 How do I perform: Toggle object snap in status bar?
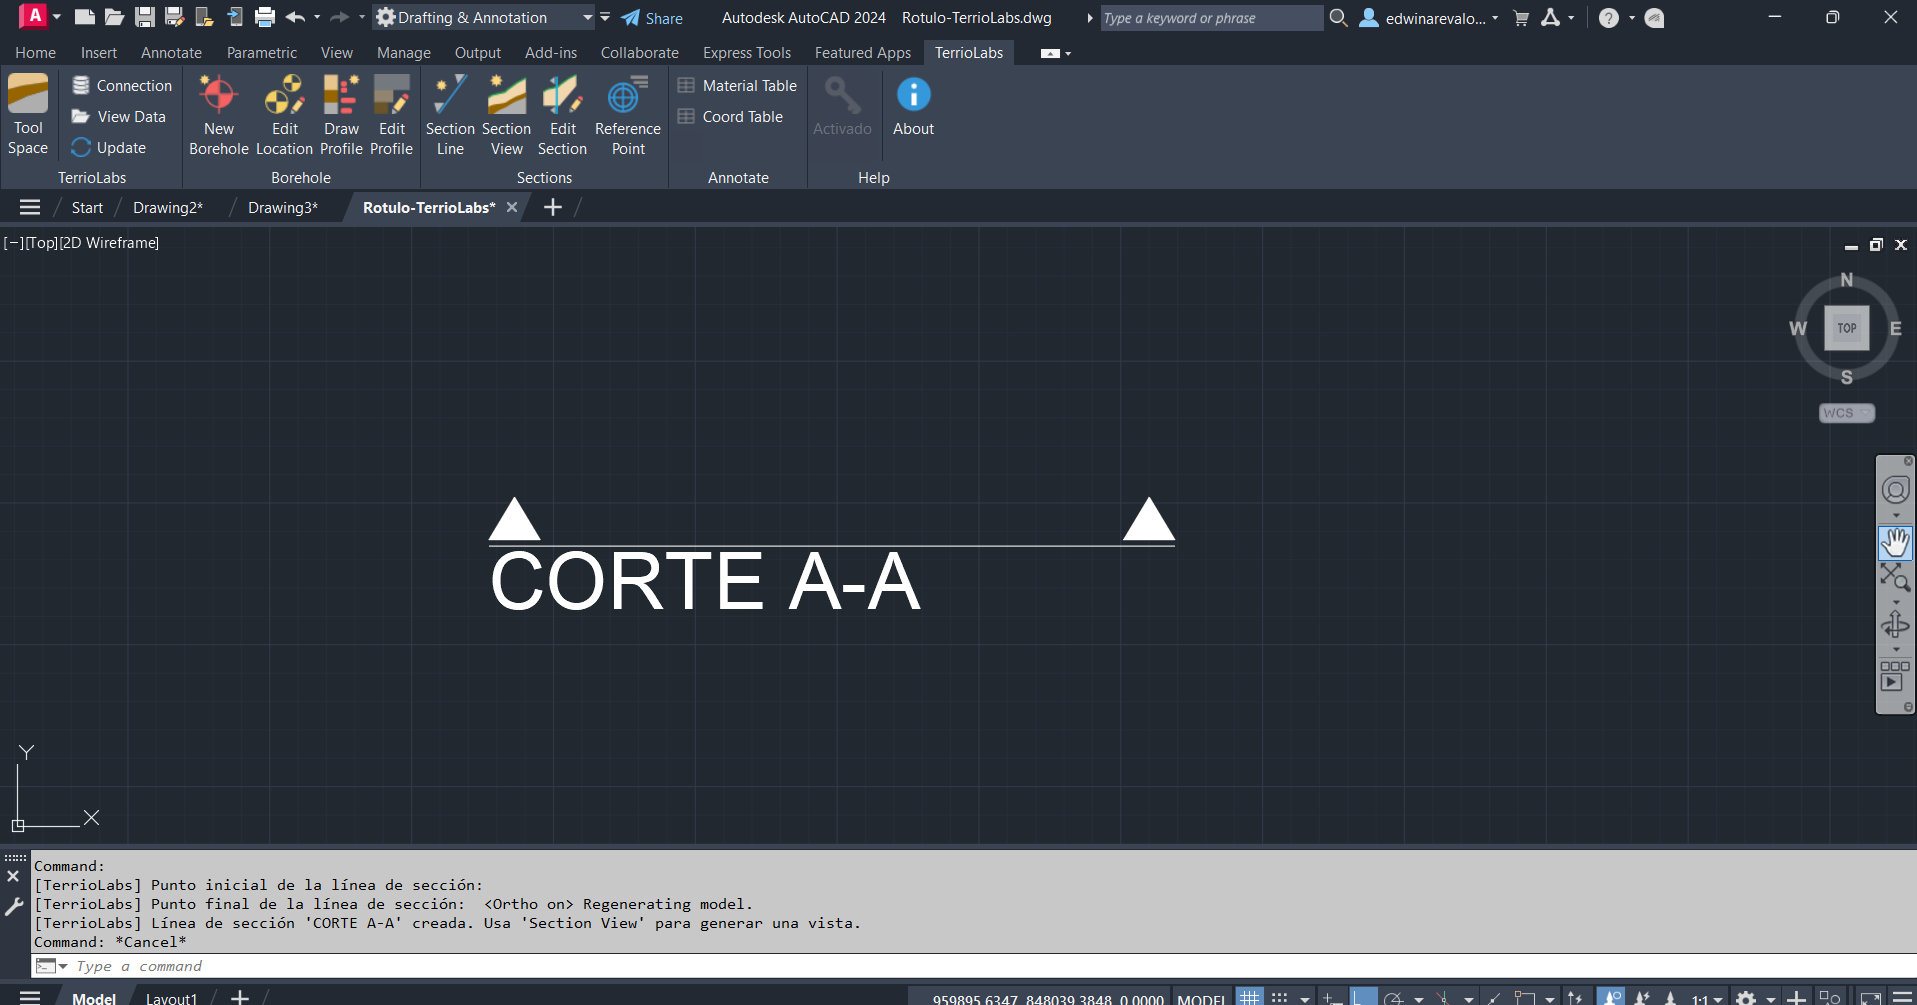coord(1524,997)
